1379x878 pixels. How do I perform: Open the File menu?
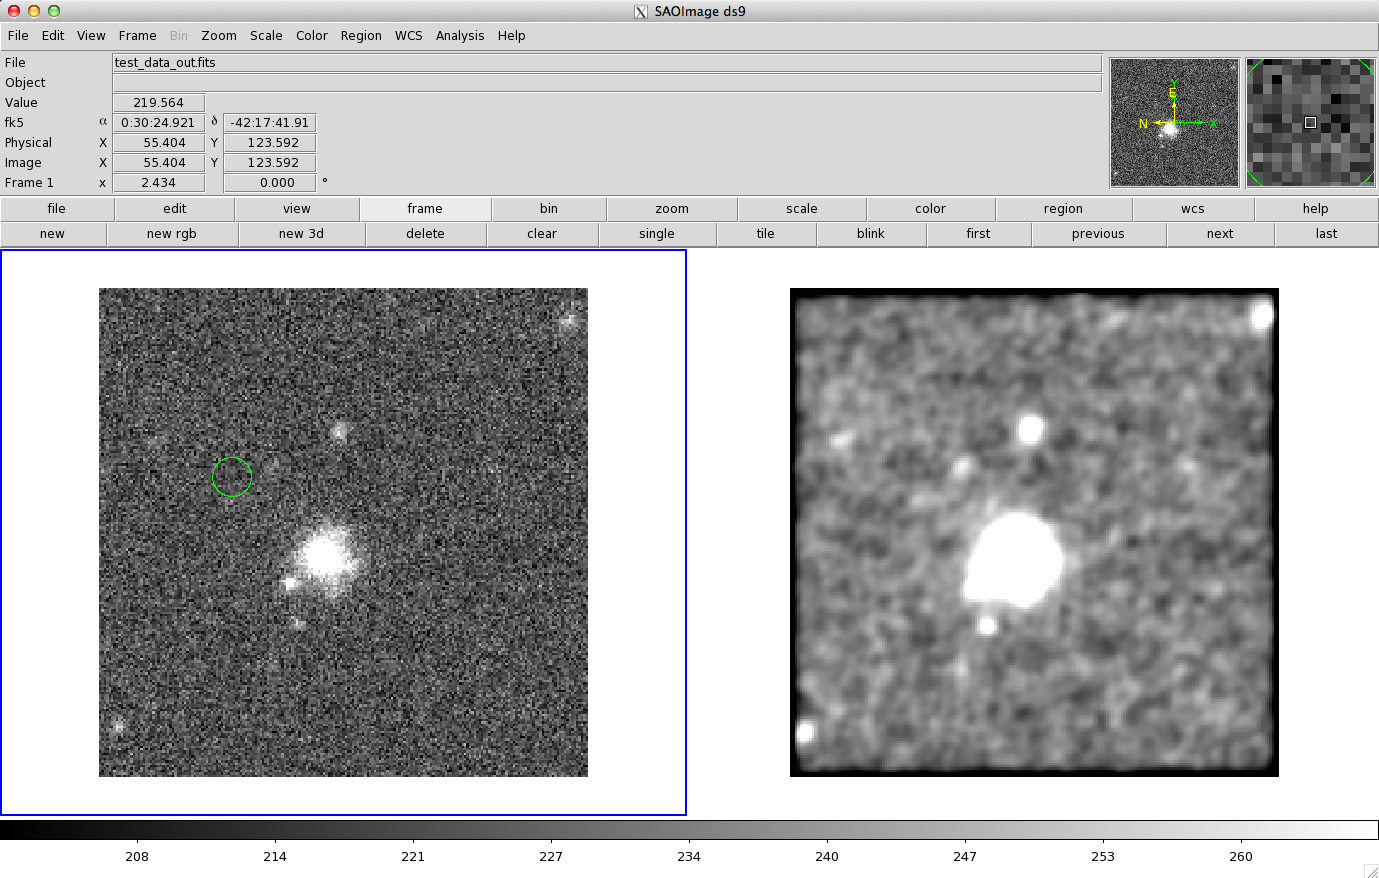click(x=18, y=35)
